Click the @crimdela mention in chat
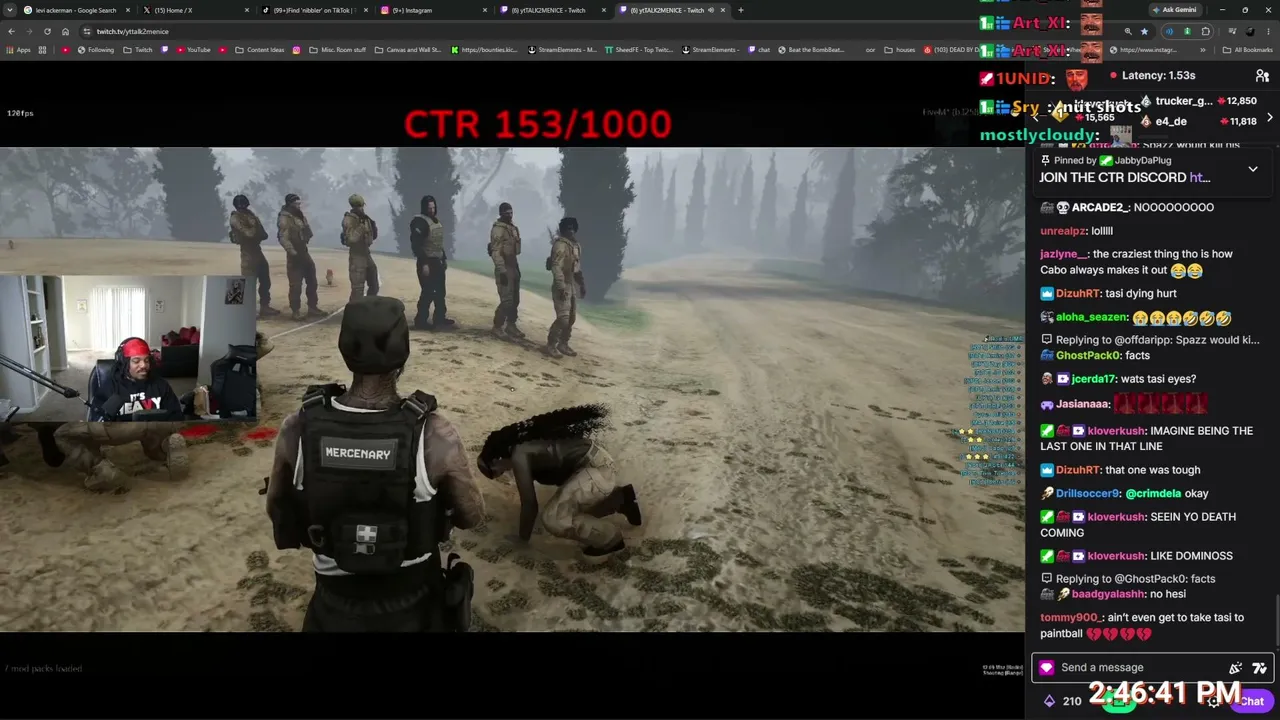Viewport: 1280px width, 720px height. (x=1154, y=494)
